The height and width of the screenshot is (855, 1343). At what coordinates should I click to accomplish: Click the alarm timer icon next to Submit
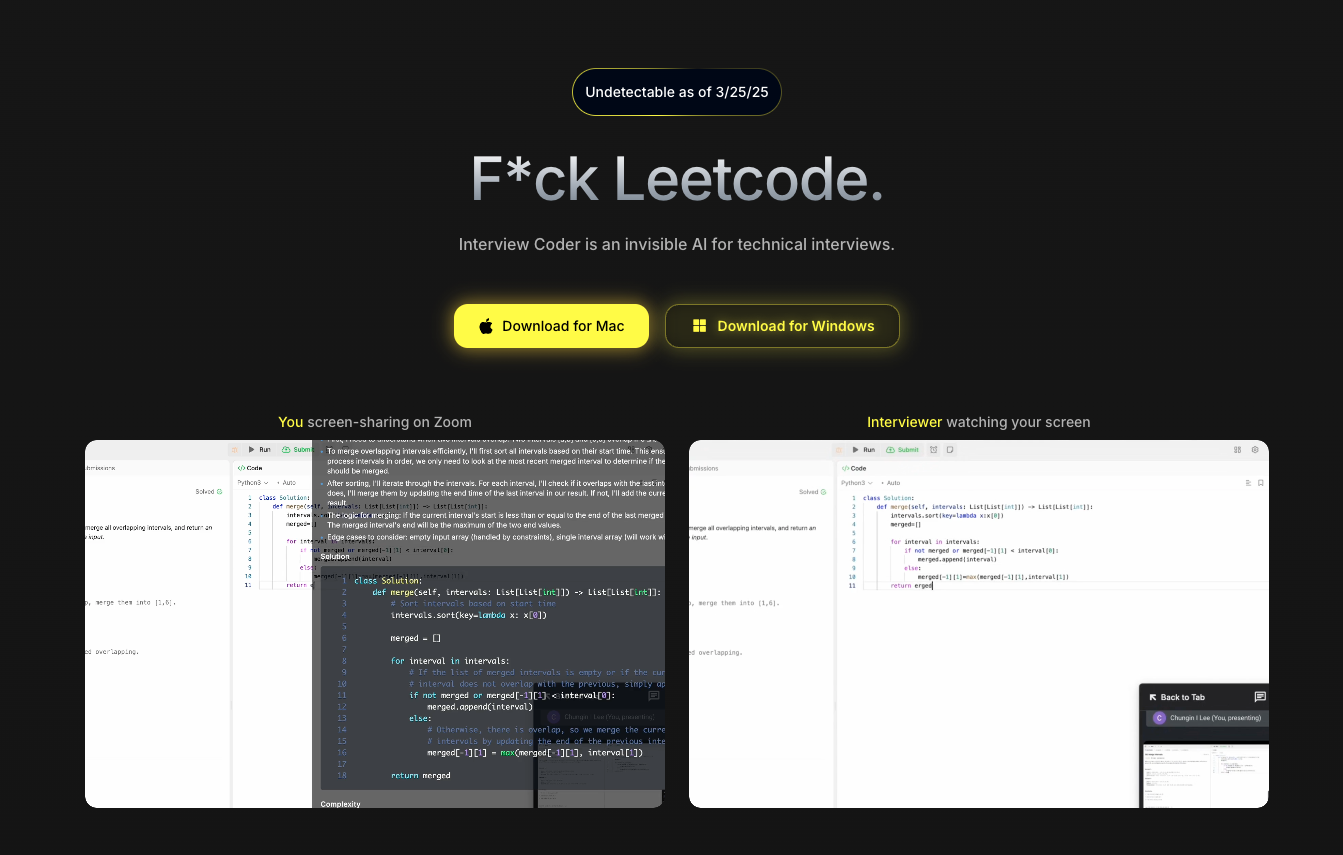[934, 450]
